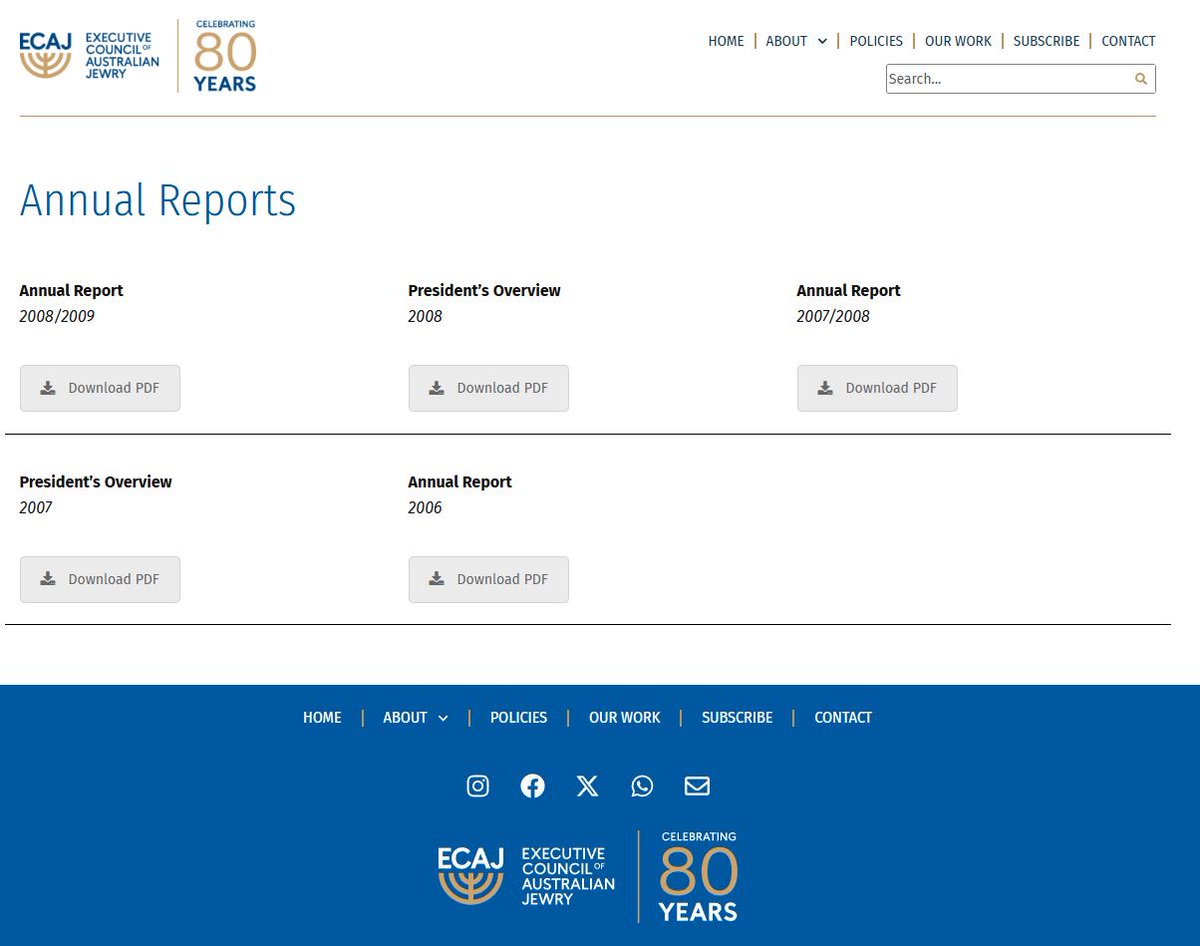1200x946 pixels.
Task: Select the '2008/2009' date text
Action: coord(57,316)
